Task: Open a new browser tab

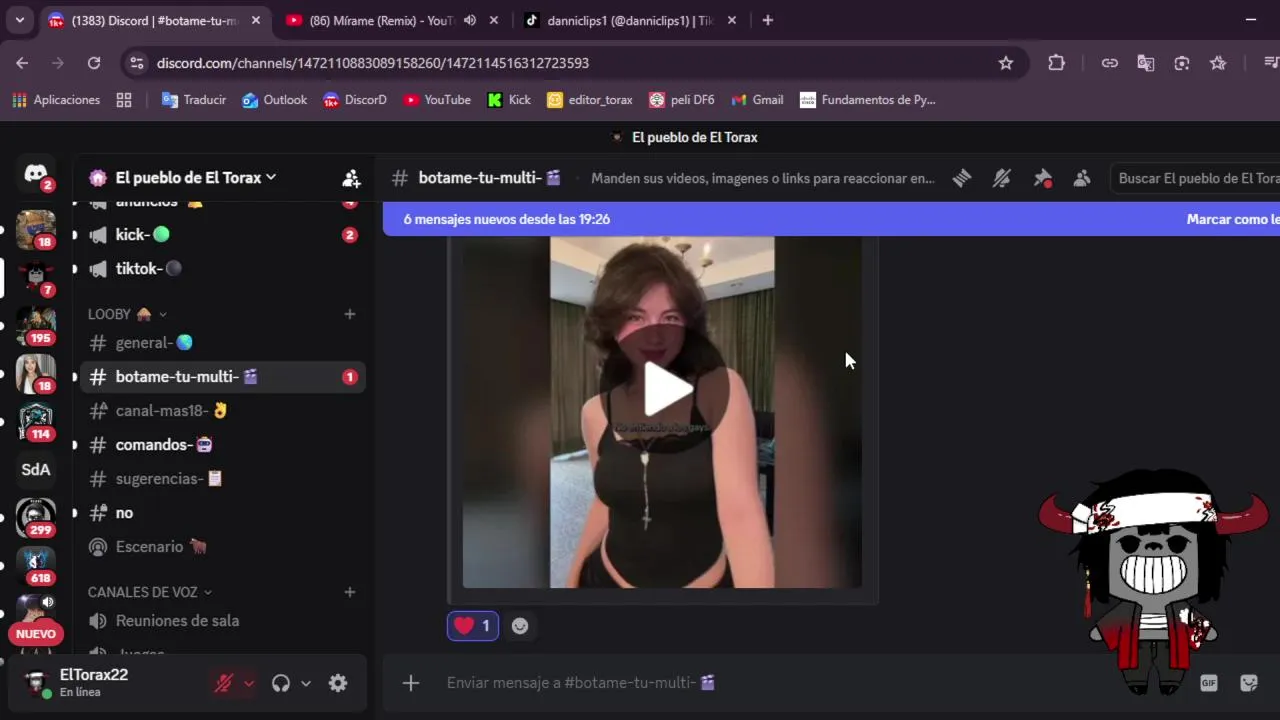Action: point(767,20)
